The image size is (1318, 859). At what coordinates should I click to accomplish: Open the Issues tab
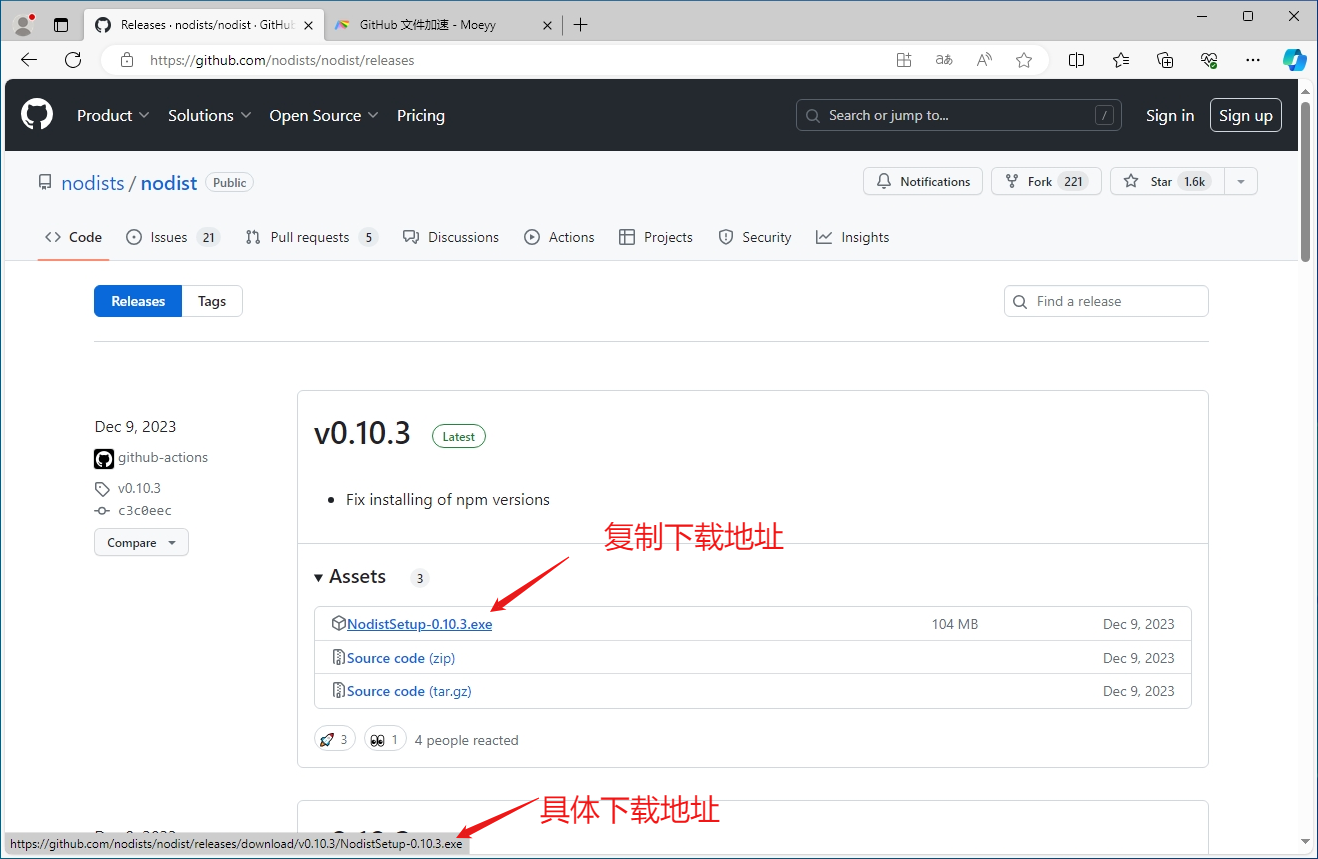click(x=173, y=237)
